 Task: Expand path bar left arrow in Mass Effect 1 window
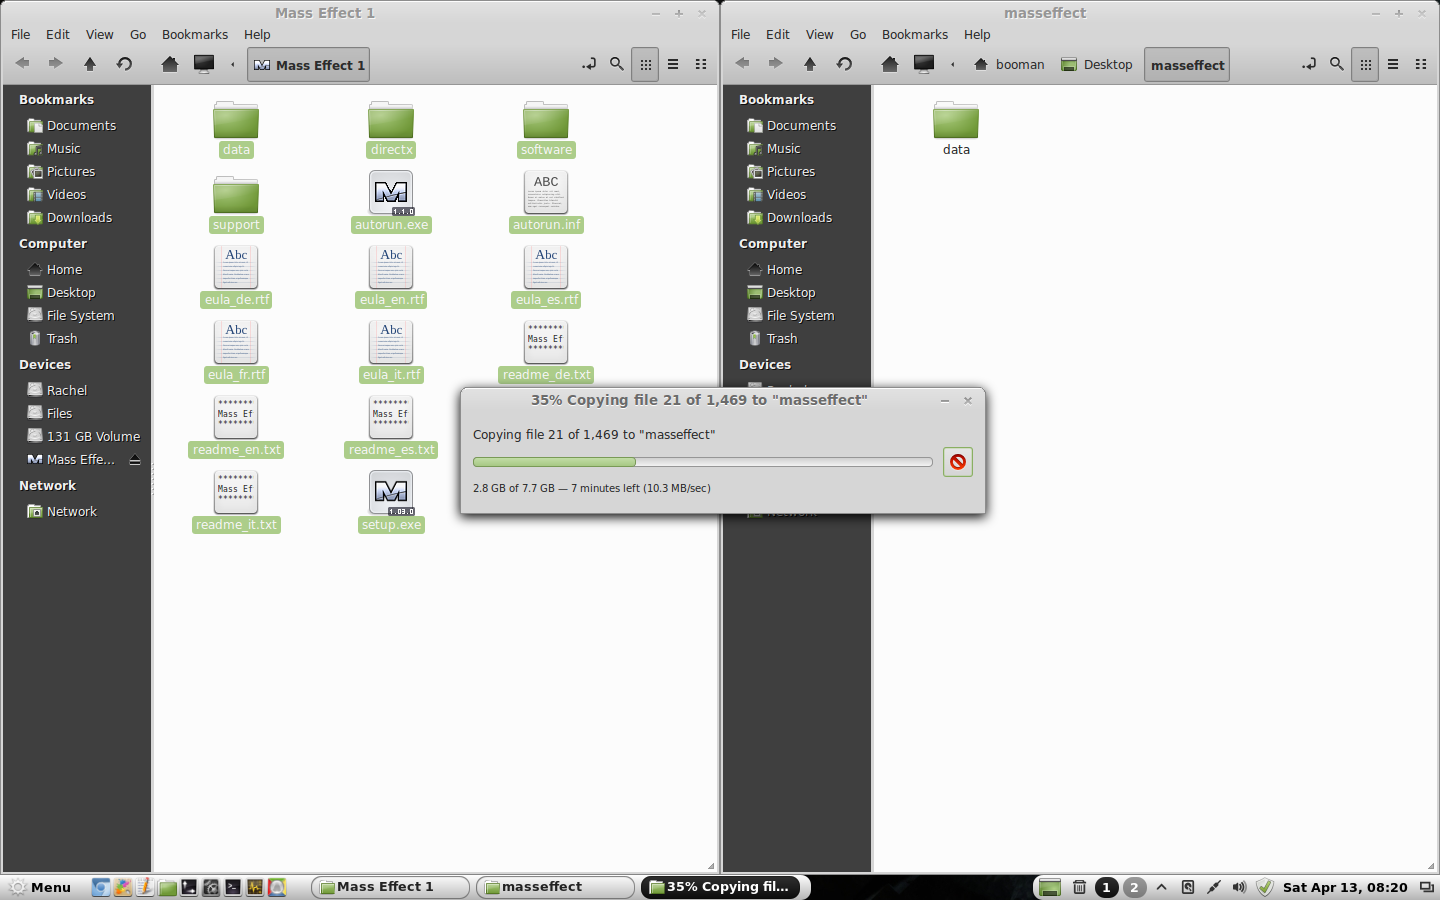click(x=233, y=65)
